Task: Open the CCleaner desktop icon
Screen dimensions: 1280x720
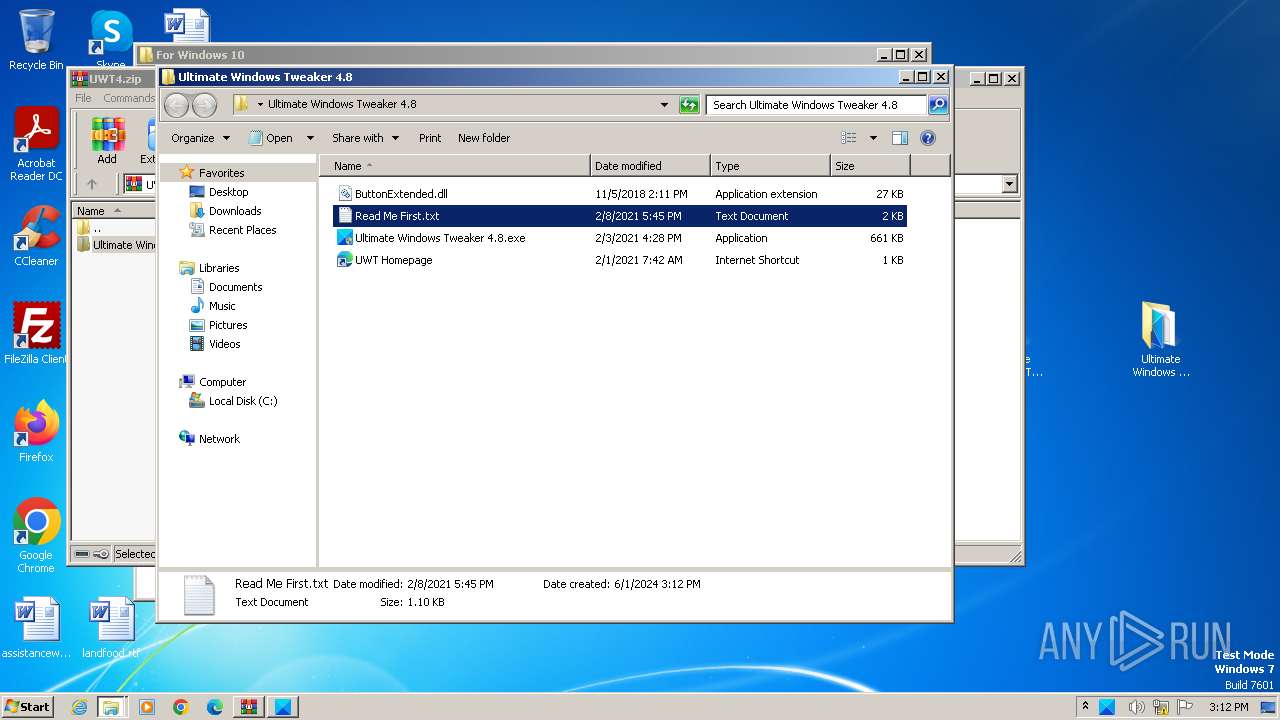Action: point(36,236)
